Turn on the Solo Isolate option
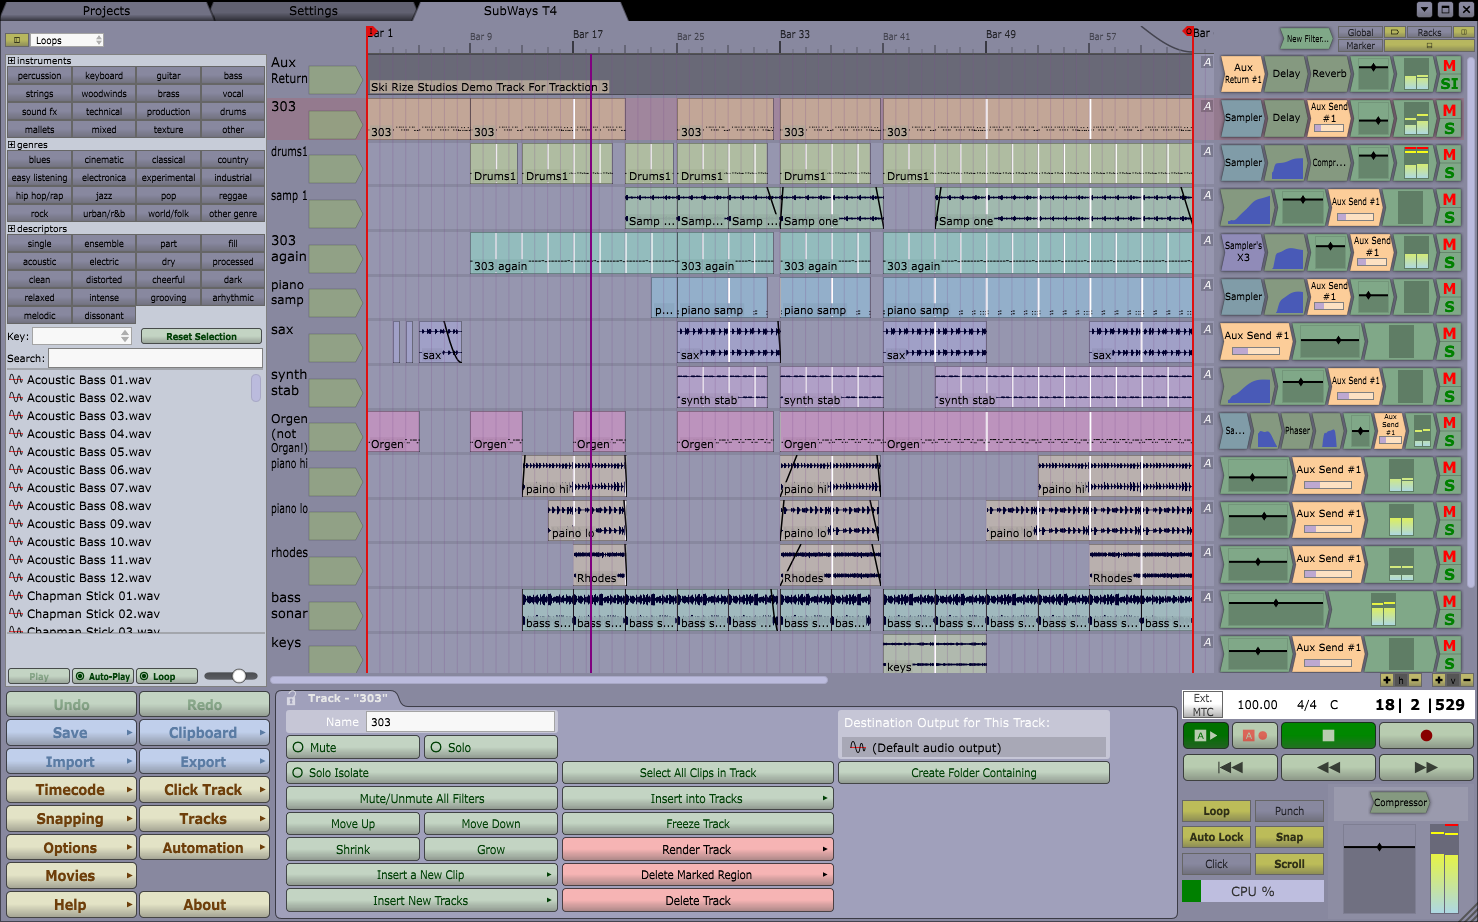This screenshot has height=922, width=1478. point(421,773)
